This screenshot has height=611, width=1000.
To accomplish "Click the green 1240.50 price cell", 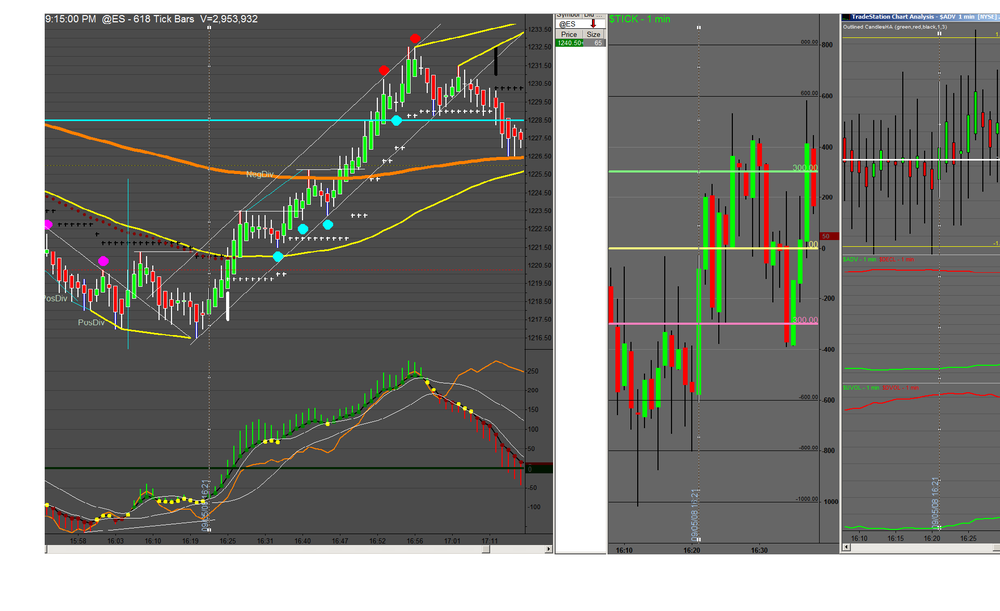I will tap(569, 43).
